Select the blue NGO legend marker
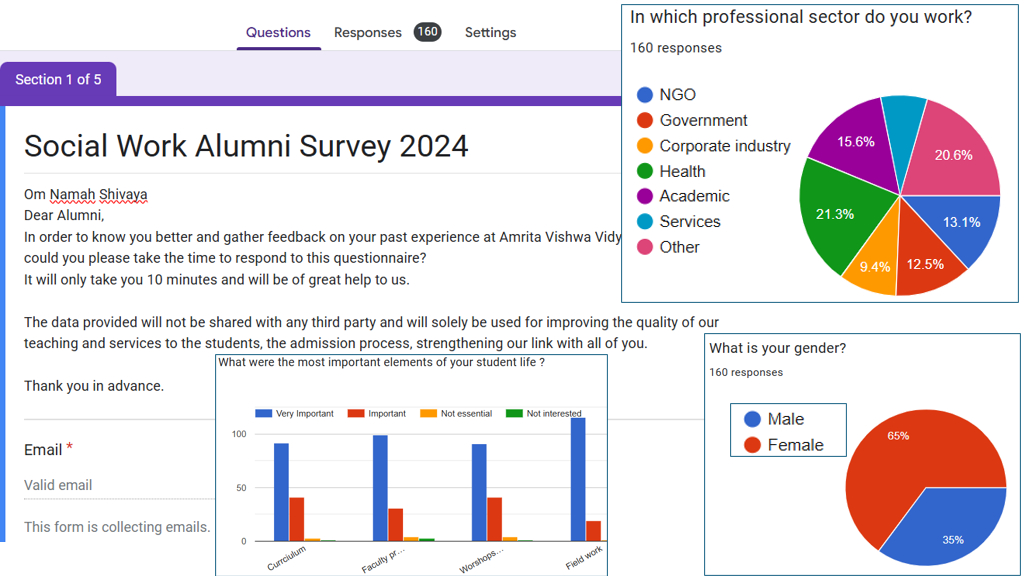The height and width of the screenshot is (576, 1024). pyautogui.click(x=643, y=94)
